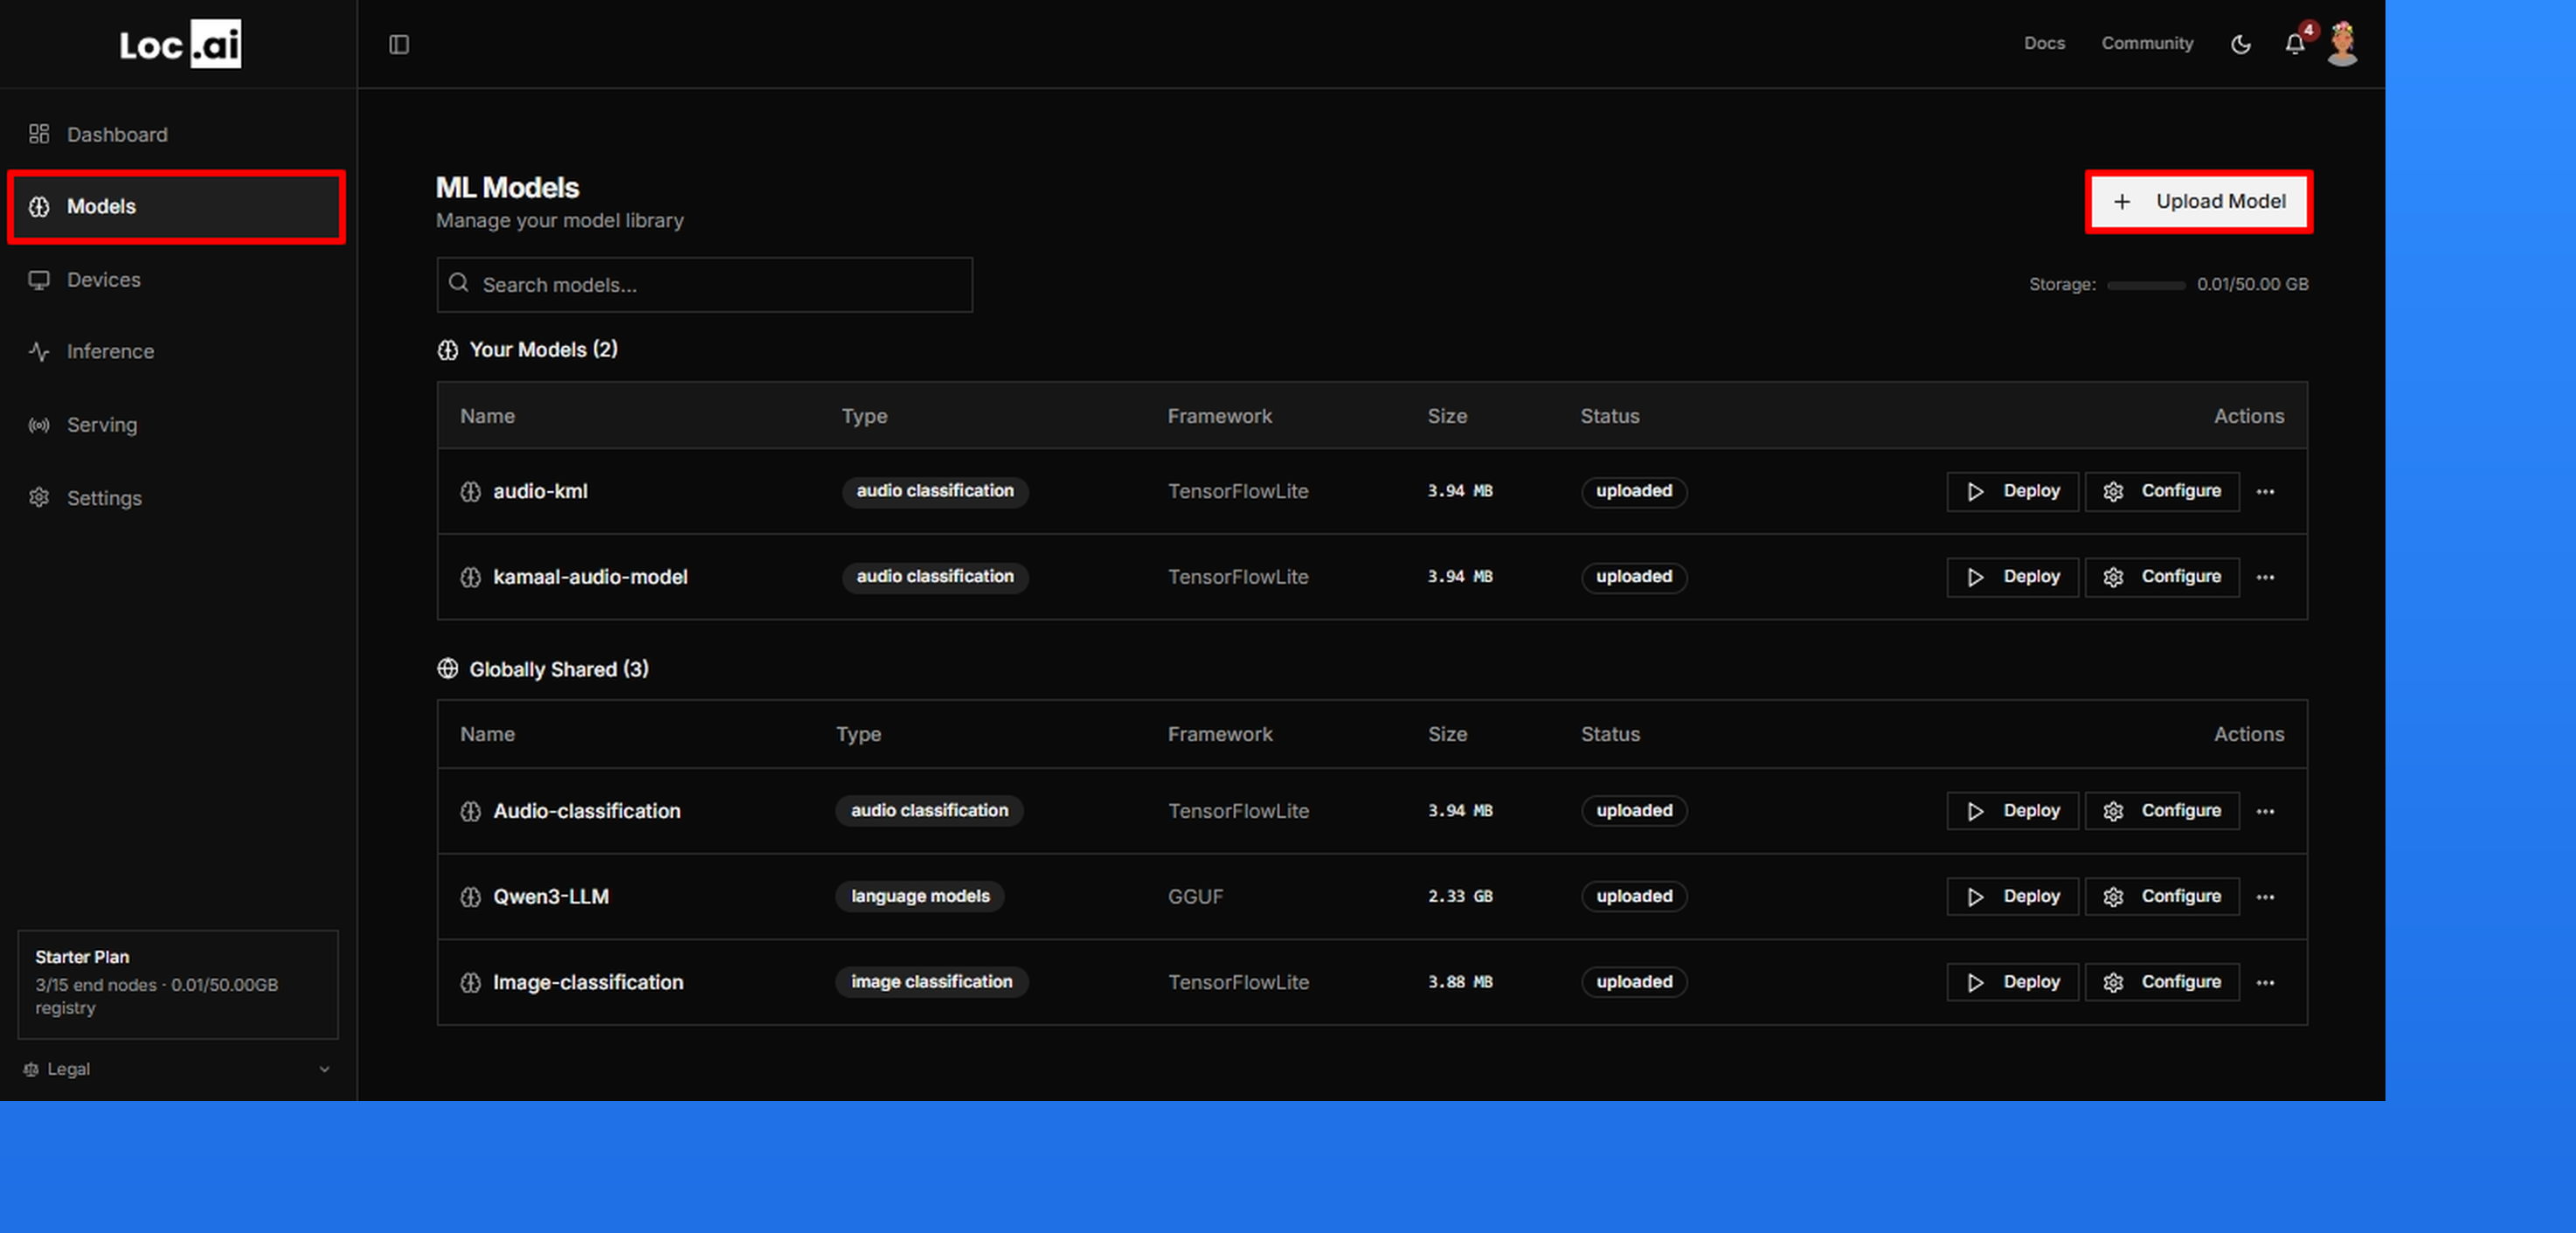2576x1233 pixels.
Task: Focus the Search models field
Action: pyautogui.click(x=704, y=284)
